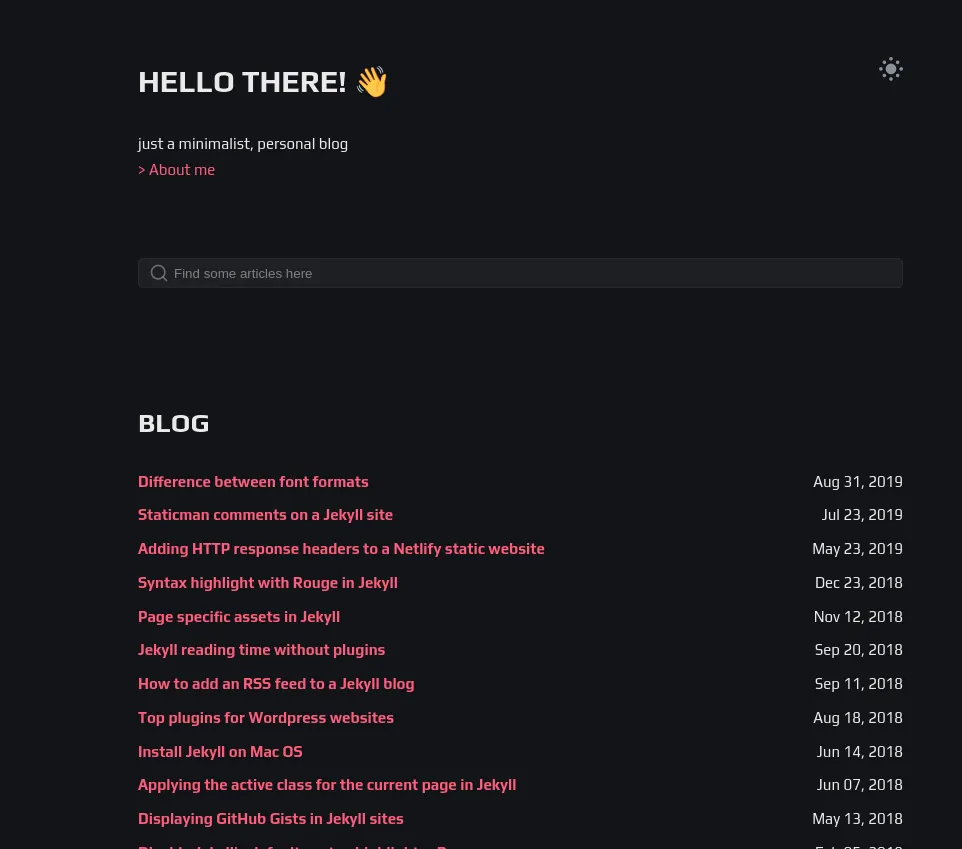Open 'Syntax highlight with Rouge in Jekyll'
Viewport: 962px width, 849px height.
point(267,583)
